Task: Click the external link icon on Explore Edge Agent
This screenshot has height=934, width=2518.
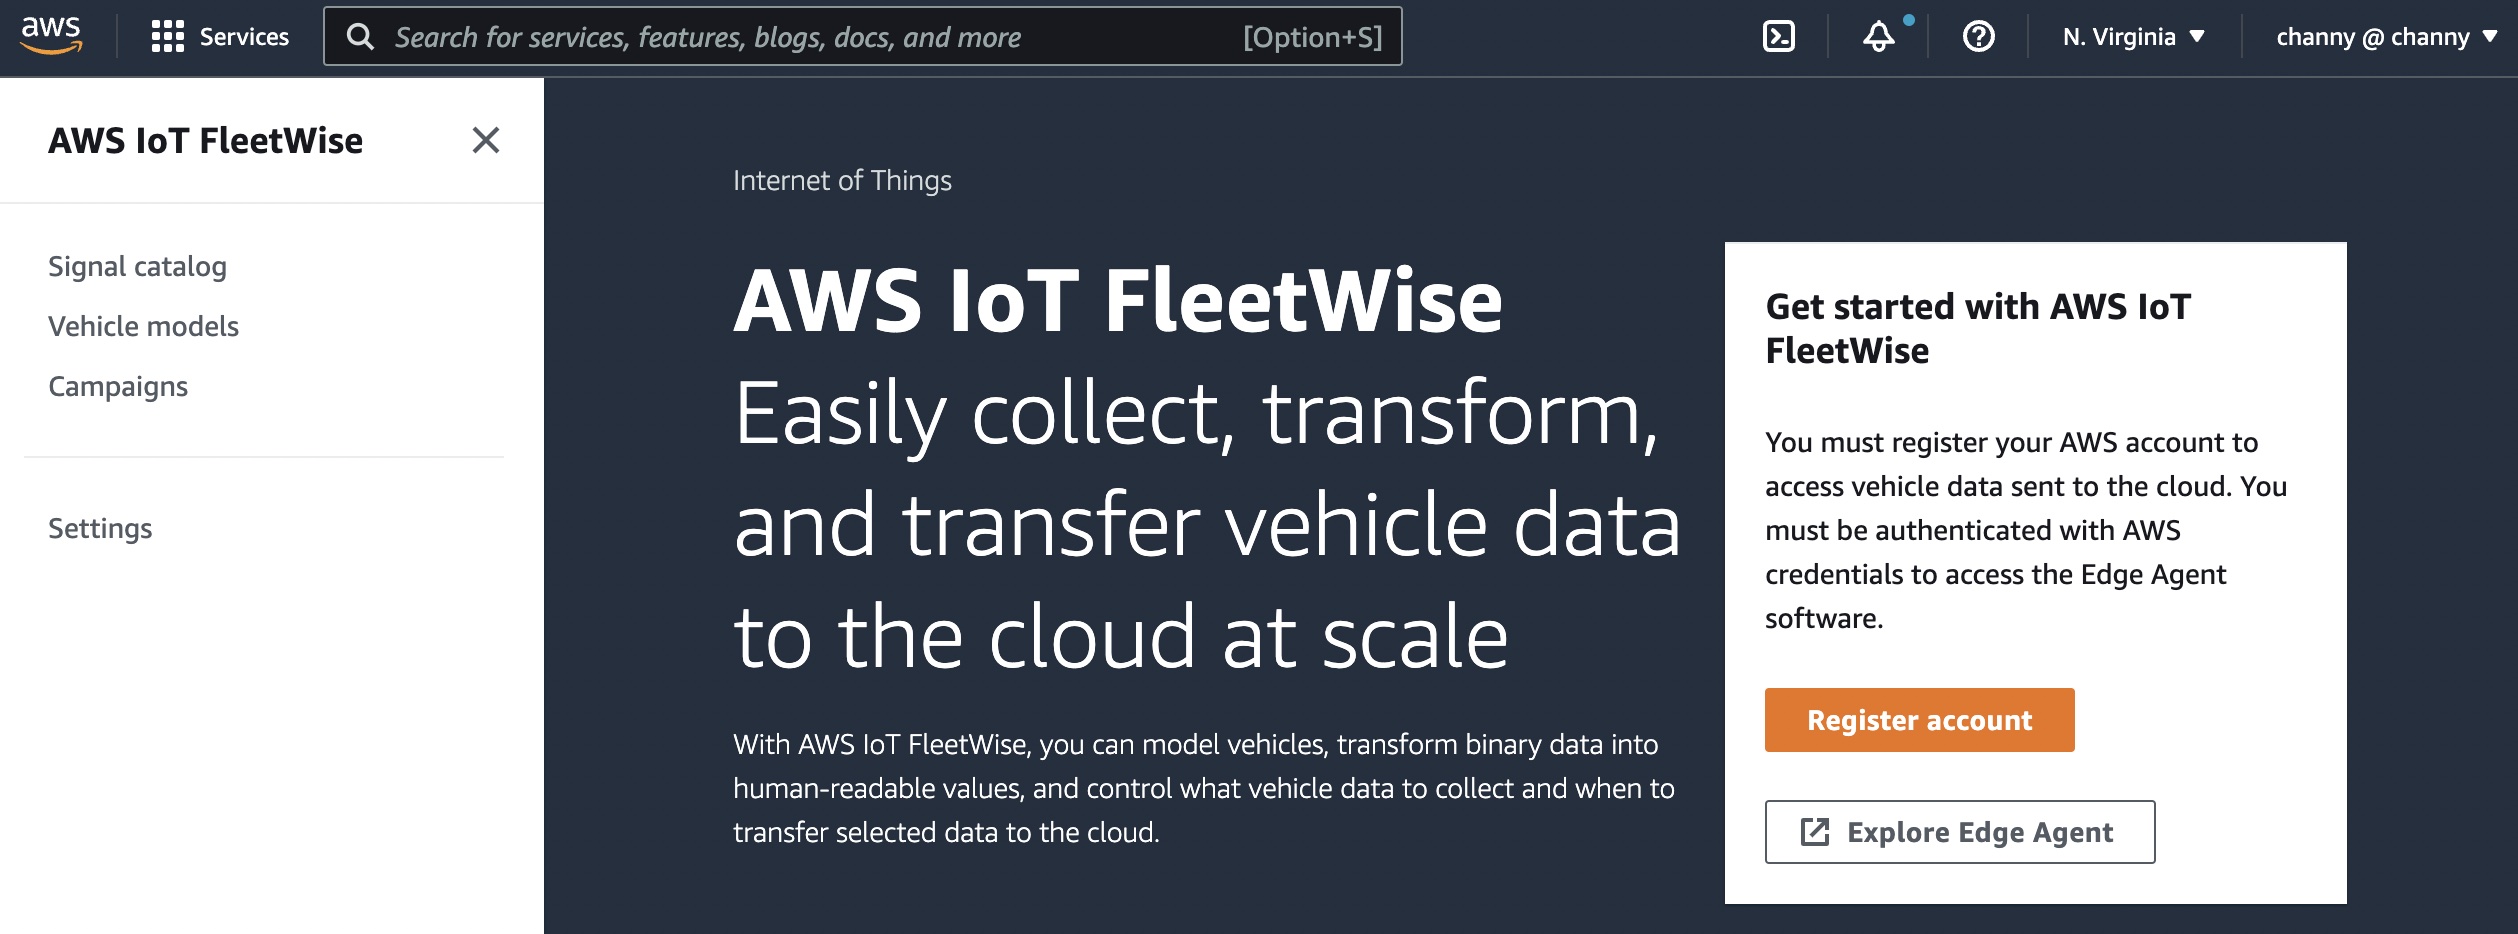Action: click(1815, 832)
